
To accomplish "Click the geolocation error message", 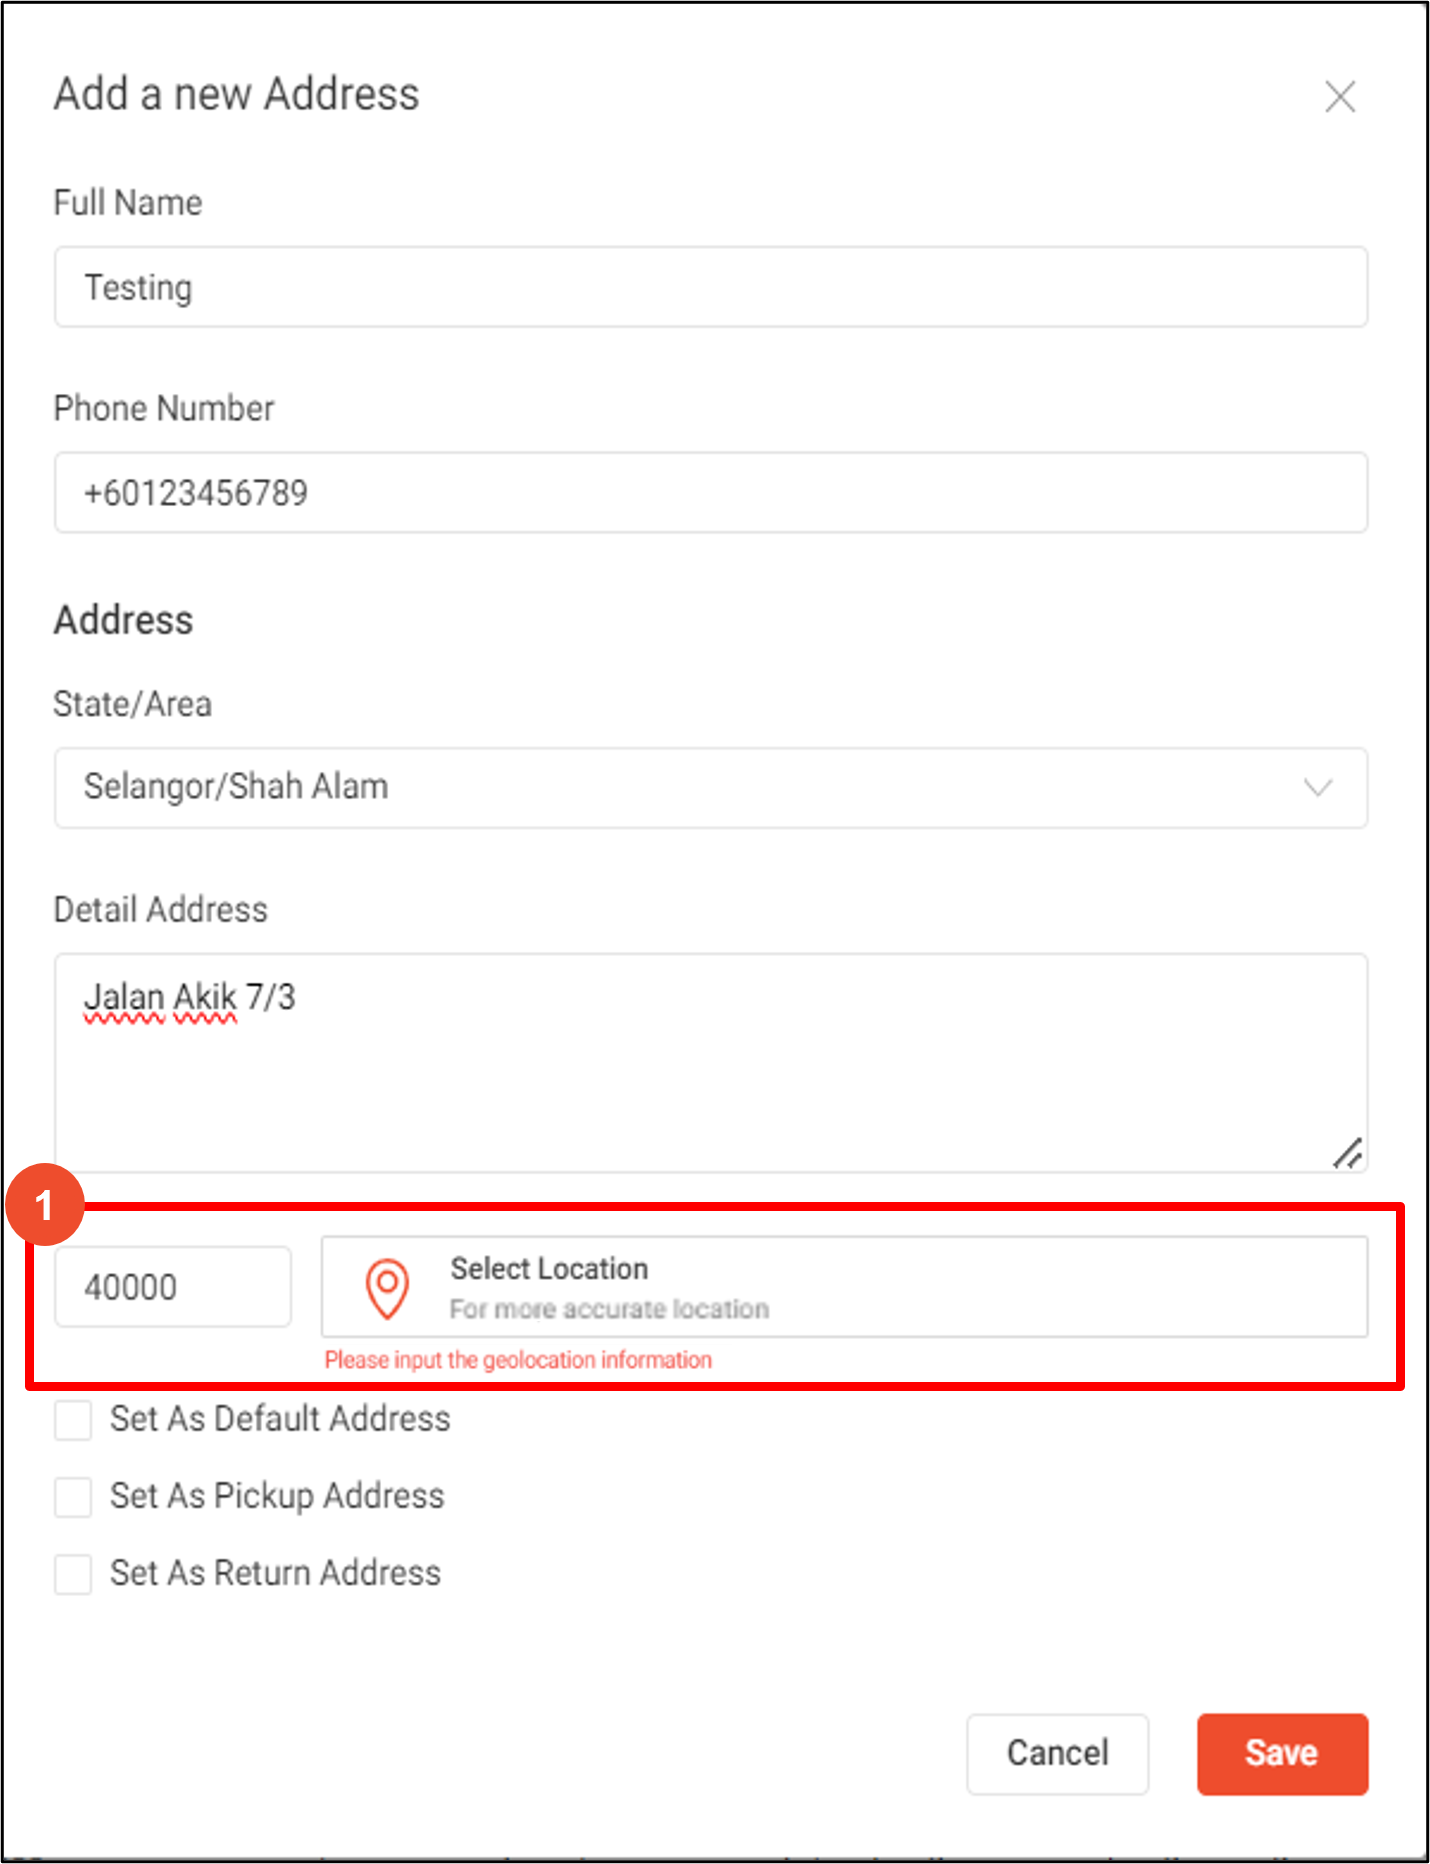I will tap(518, 1360).
